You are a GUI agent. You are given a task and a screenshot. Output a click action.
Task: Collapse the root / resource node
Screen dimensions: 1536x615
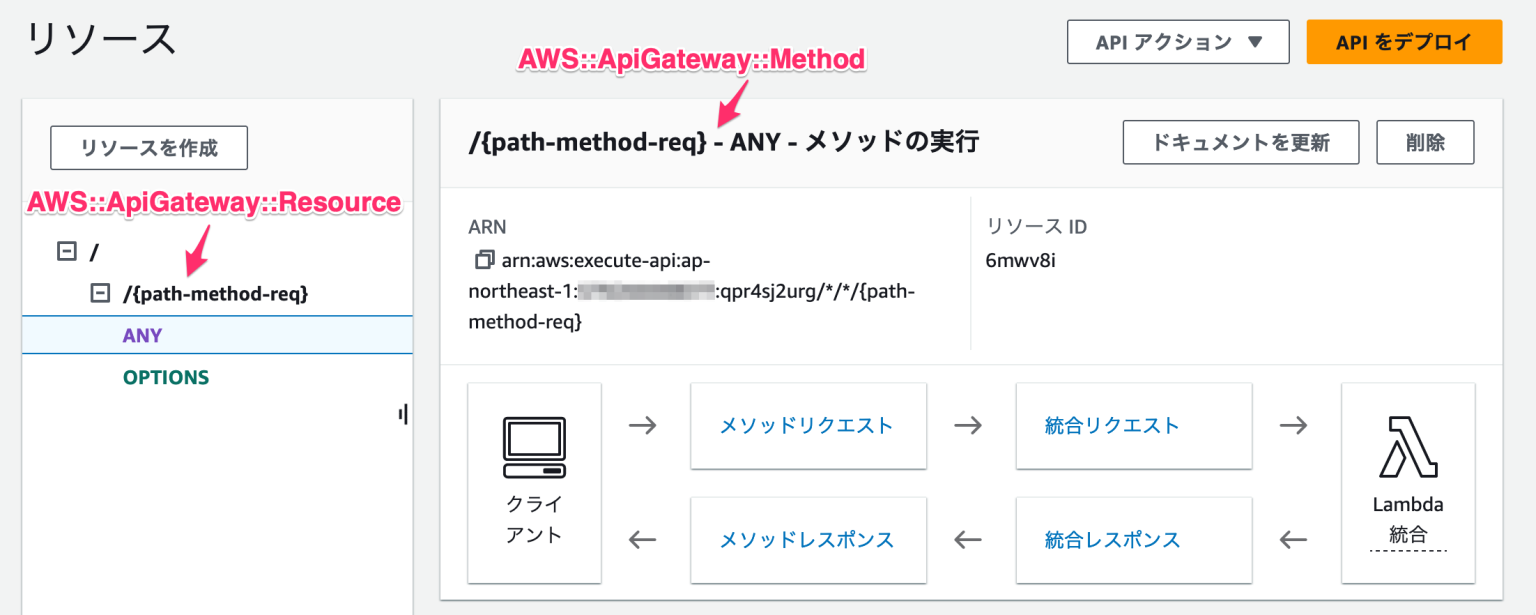coord(66,251)
